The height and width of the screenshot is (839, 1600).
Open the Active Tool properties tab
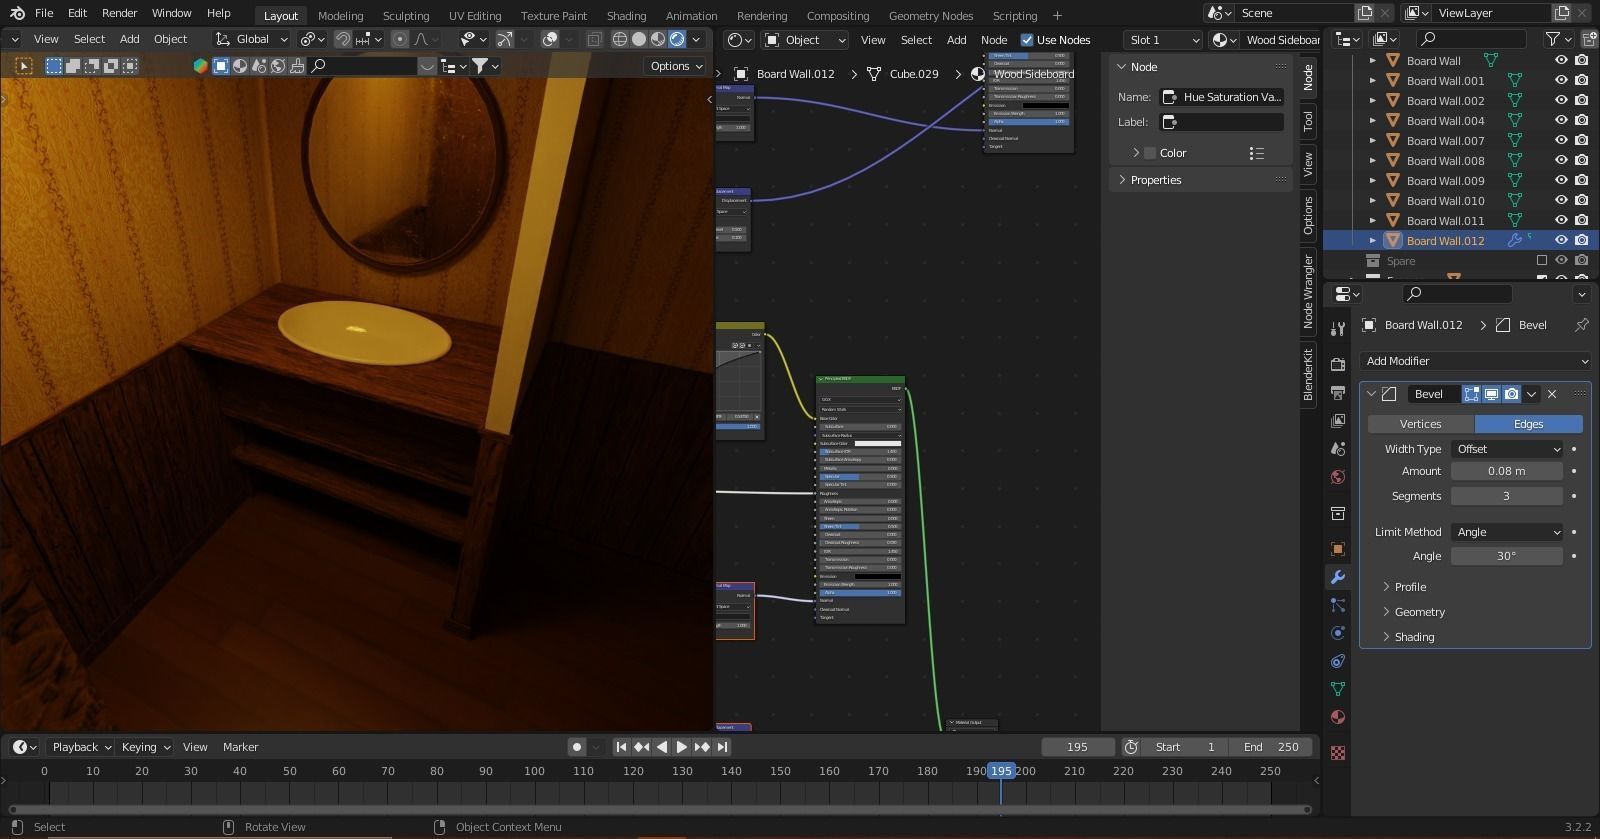pos(1338,329)
